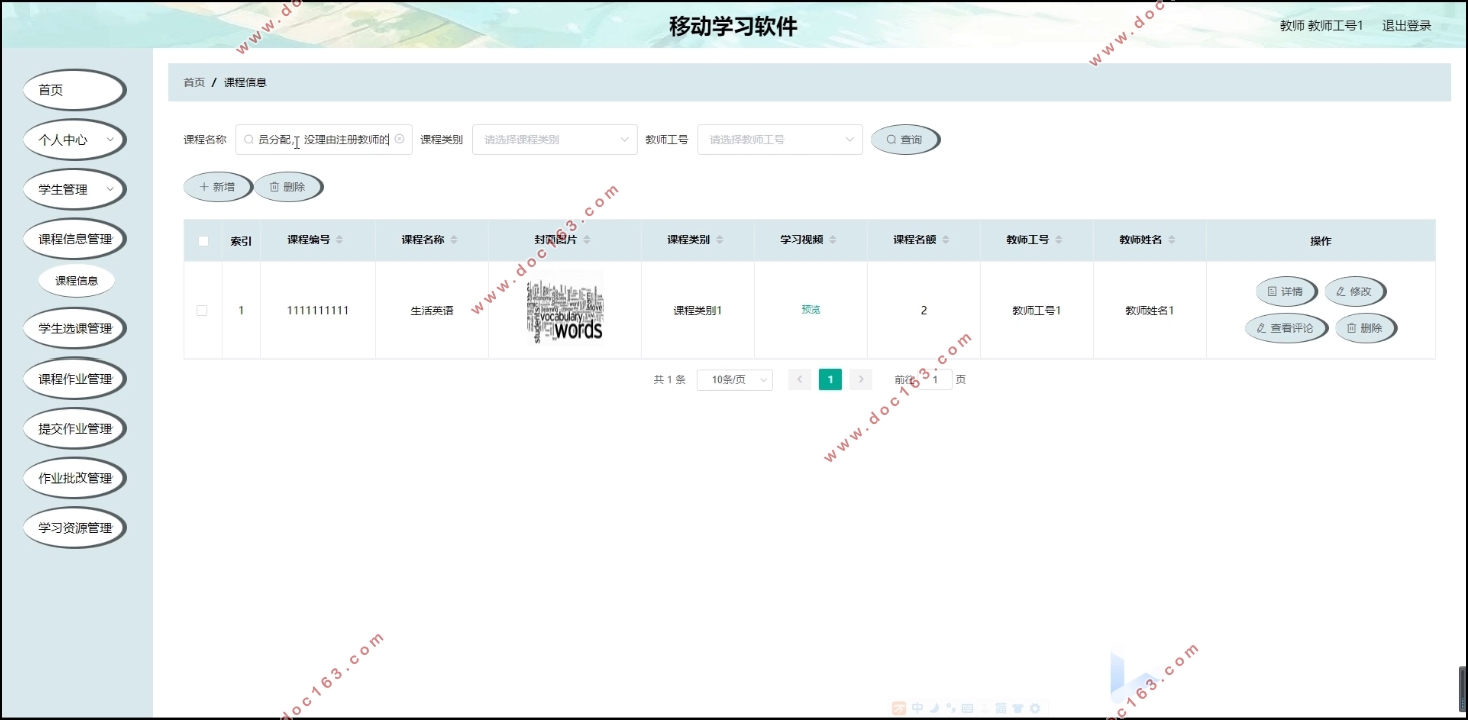Click the IME soft keyboard icon

[967, 708]
